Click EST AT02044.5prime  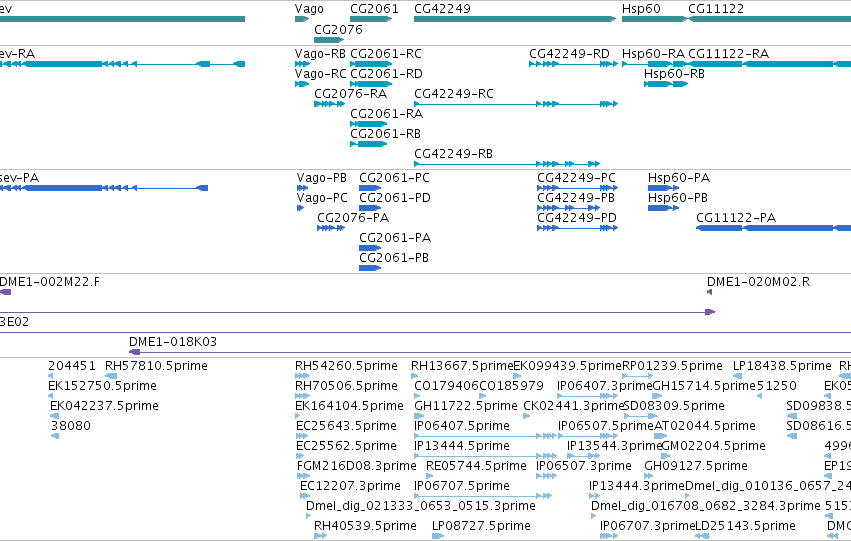pyautogui.click(x=704, y=427)
